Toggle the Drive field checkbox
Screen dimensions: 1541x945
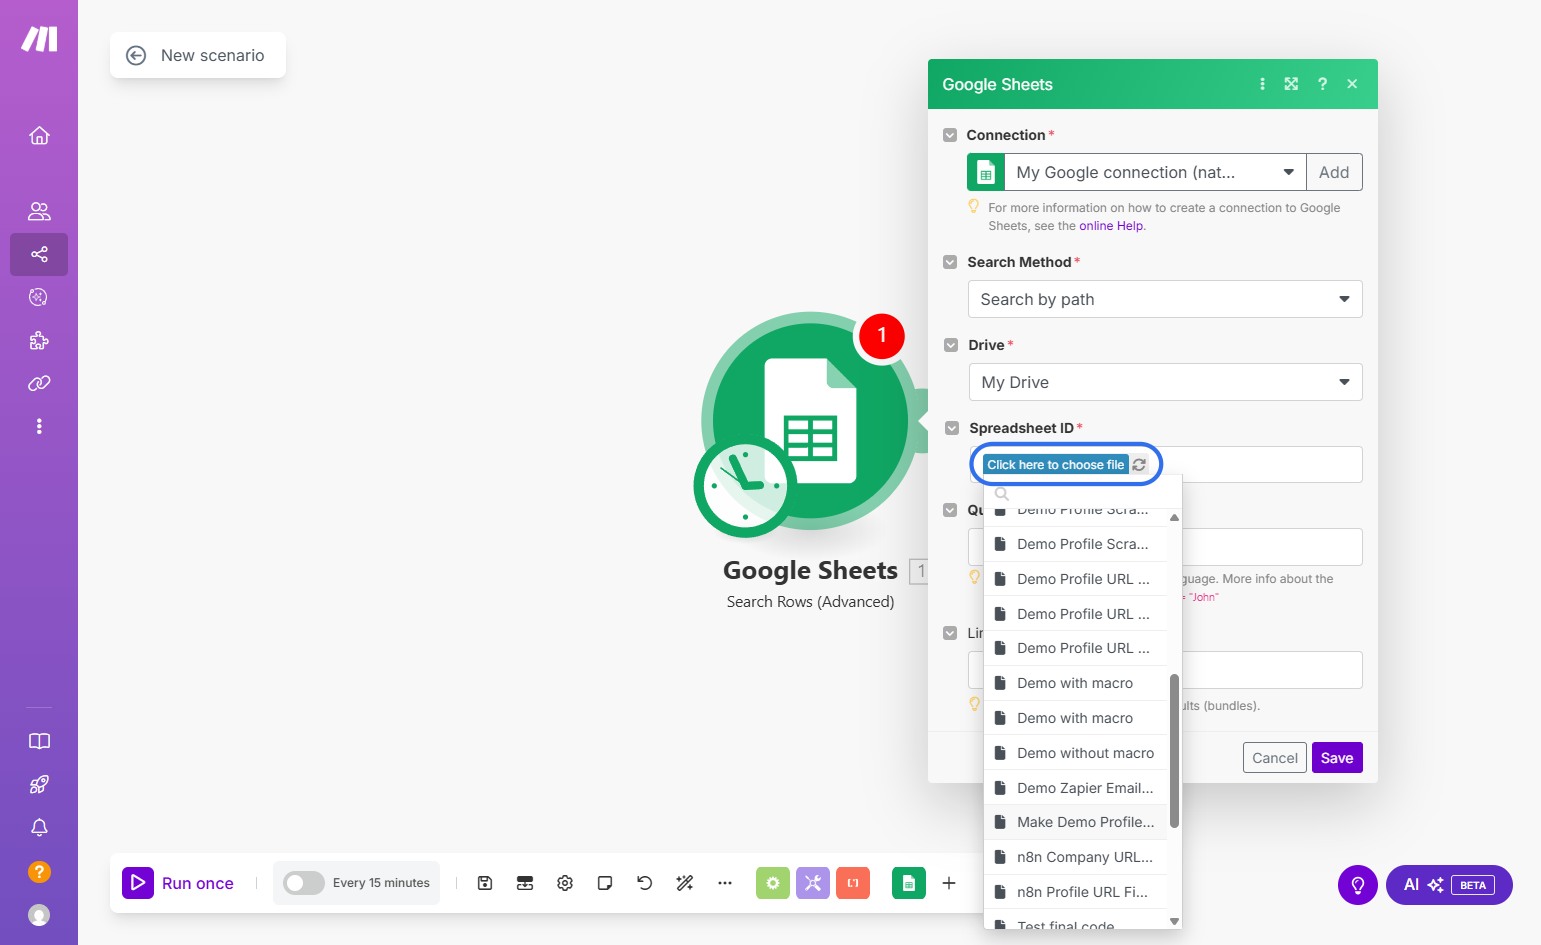[x=951, y=345]
